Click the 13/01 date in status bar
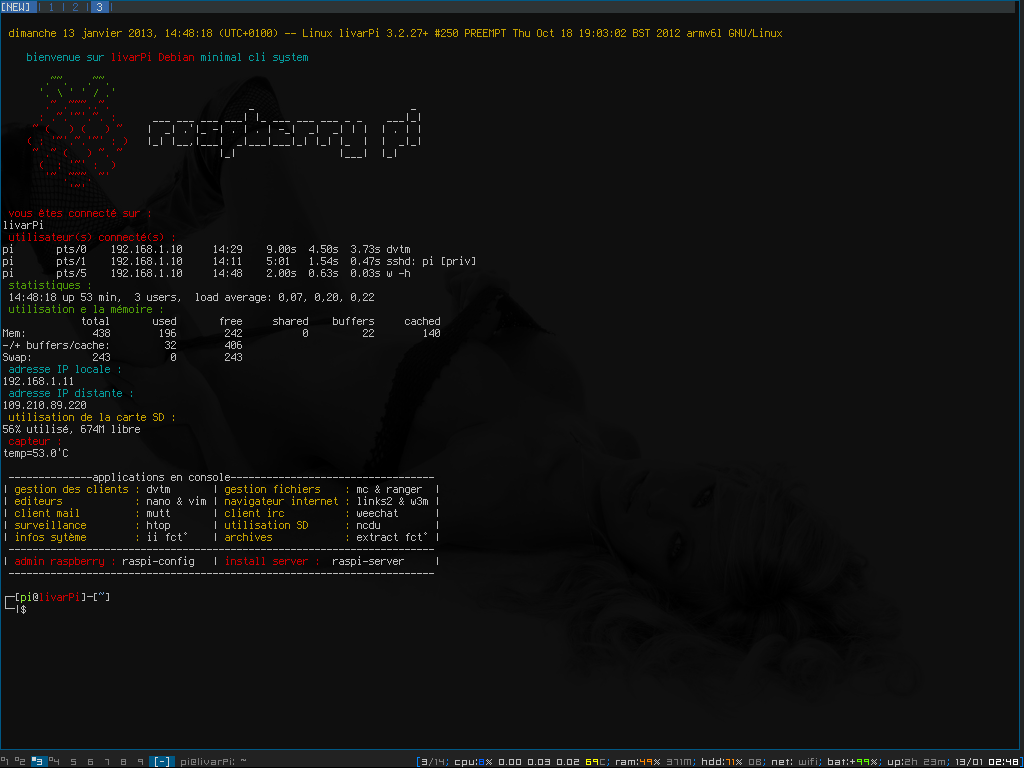The height and width of the screenshot is (768, 1024). tap(970, 761)
